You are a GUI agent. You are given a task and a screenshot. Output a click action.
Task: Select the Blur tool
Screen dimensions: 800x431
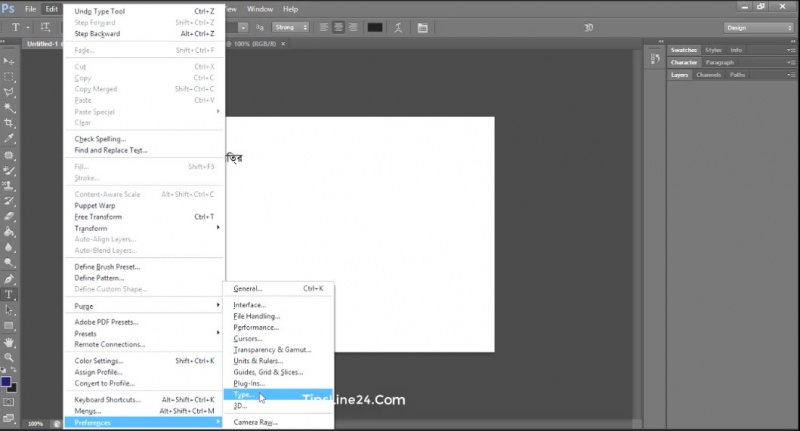point(9,247)
